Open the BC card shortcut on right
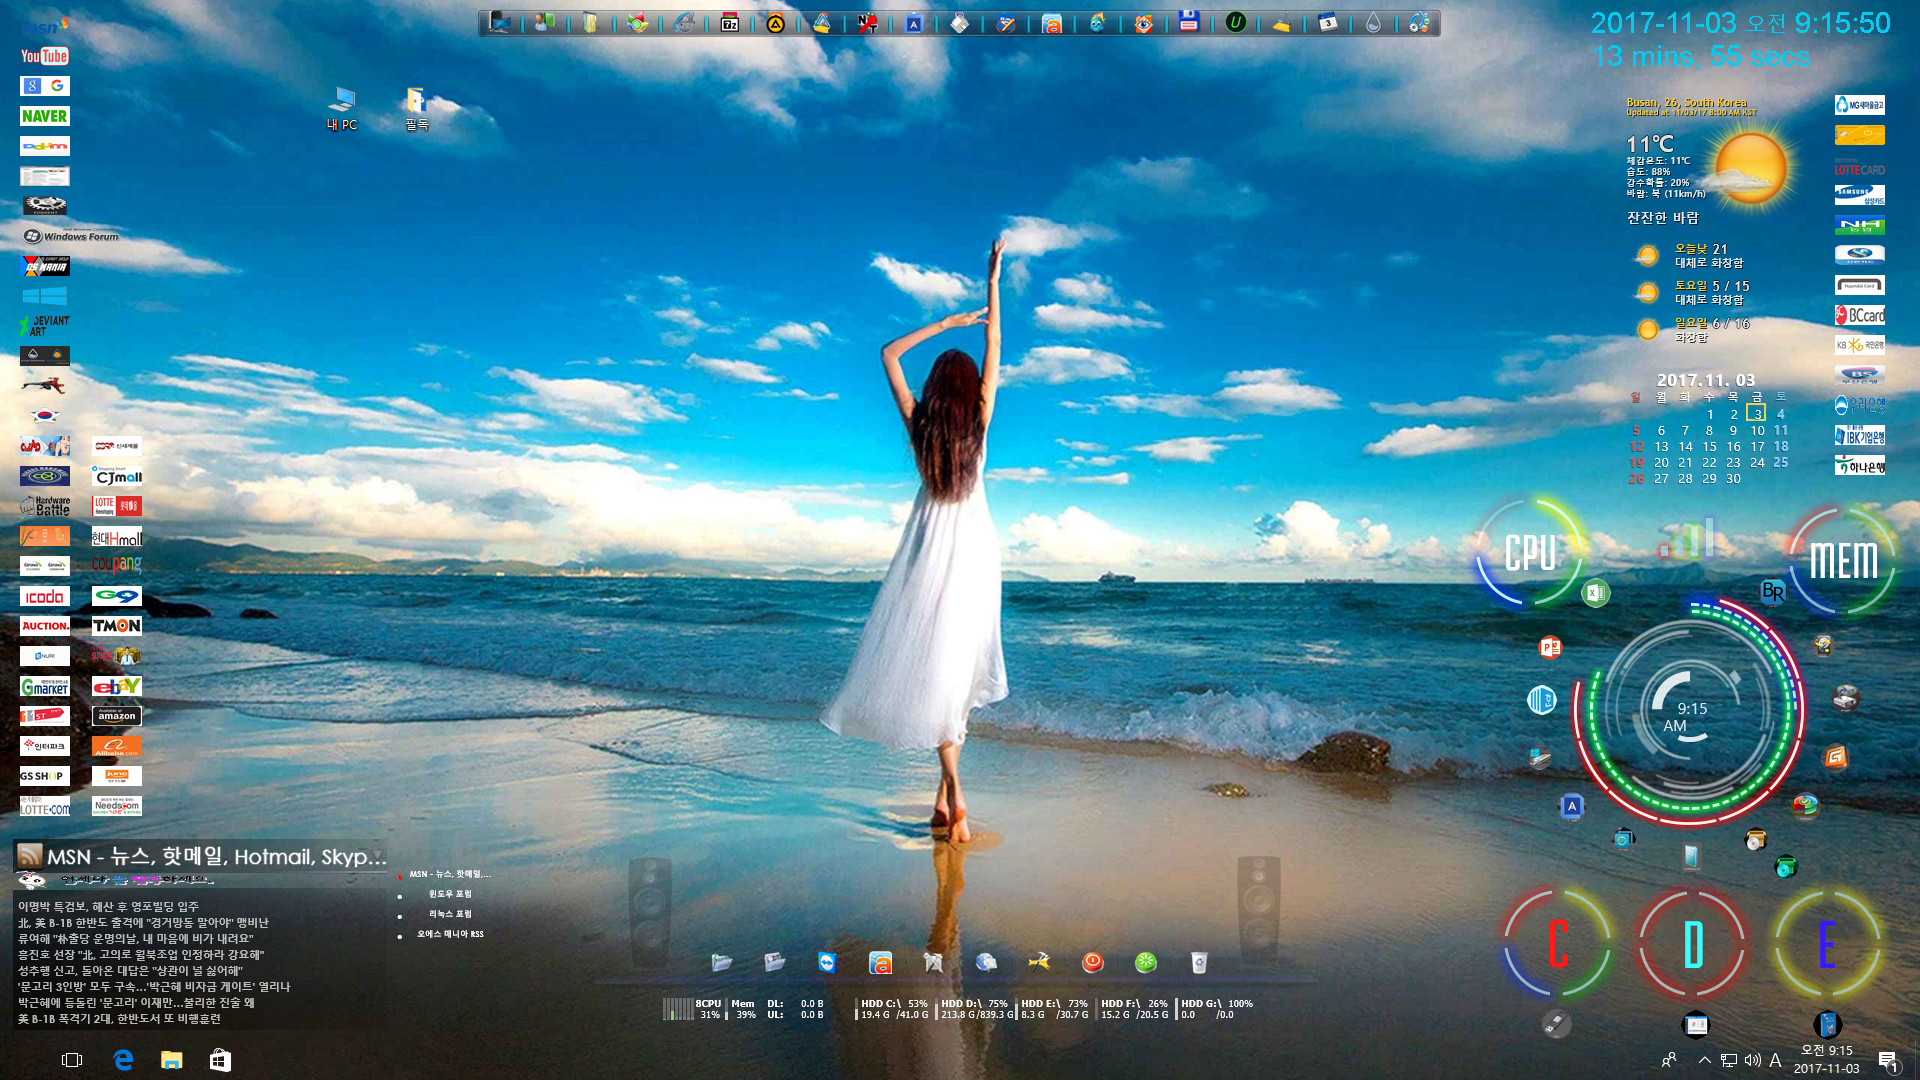This screenshot has height=1080, width=1920. tap(1860, 315)
